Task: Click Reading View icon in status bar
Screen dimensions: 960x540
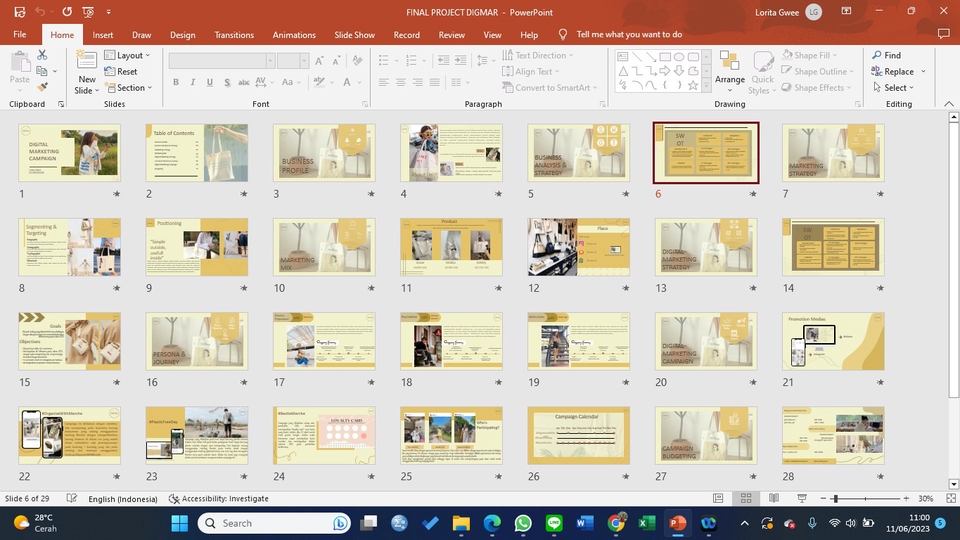Action: [774, 498]
